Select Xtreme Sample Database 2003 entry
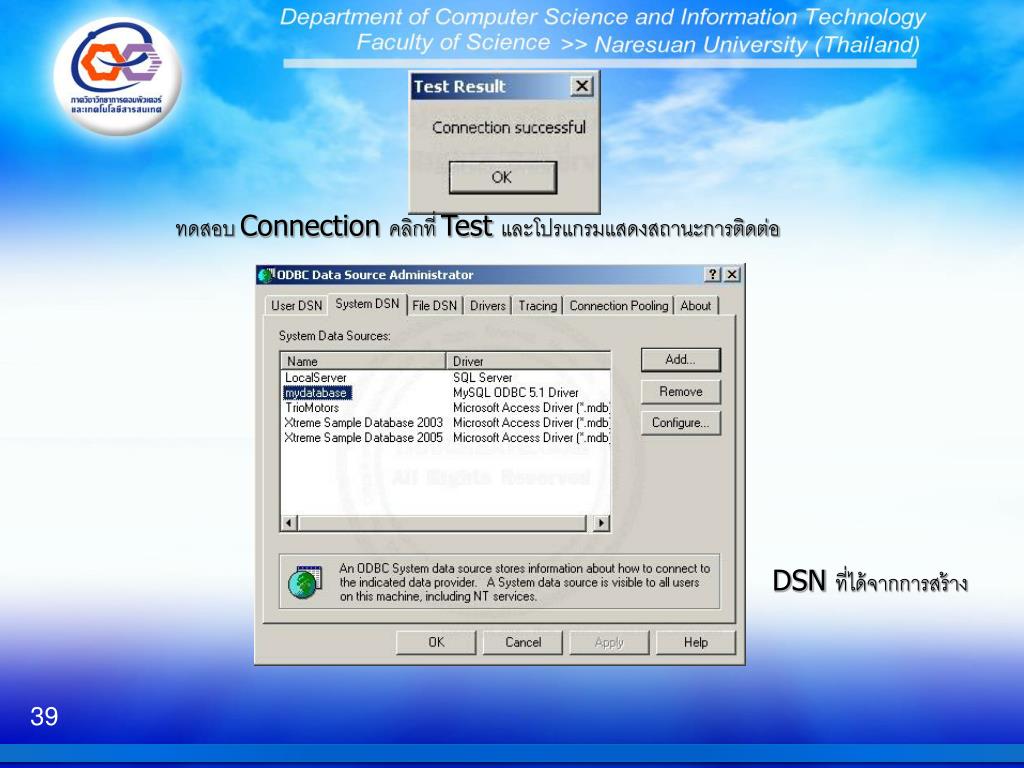 [363, 423]
